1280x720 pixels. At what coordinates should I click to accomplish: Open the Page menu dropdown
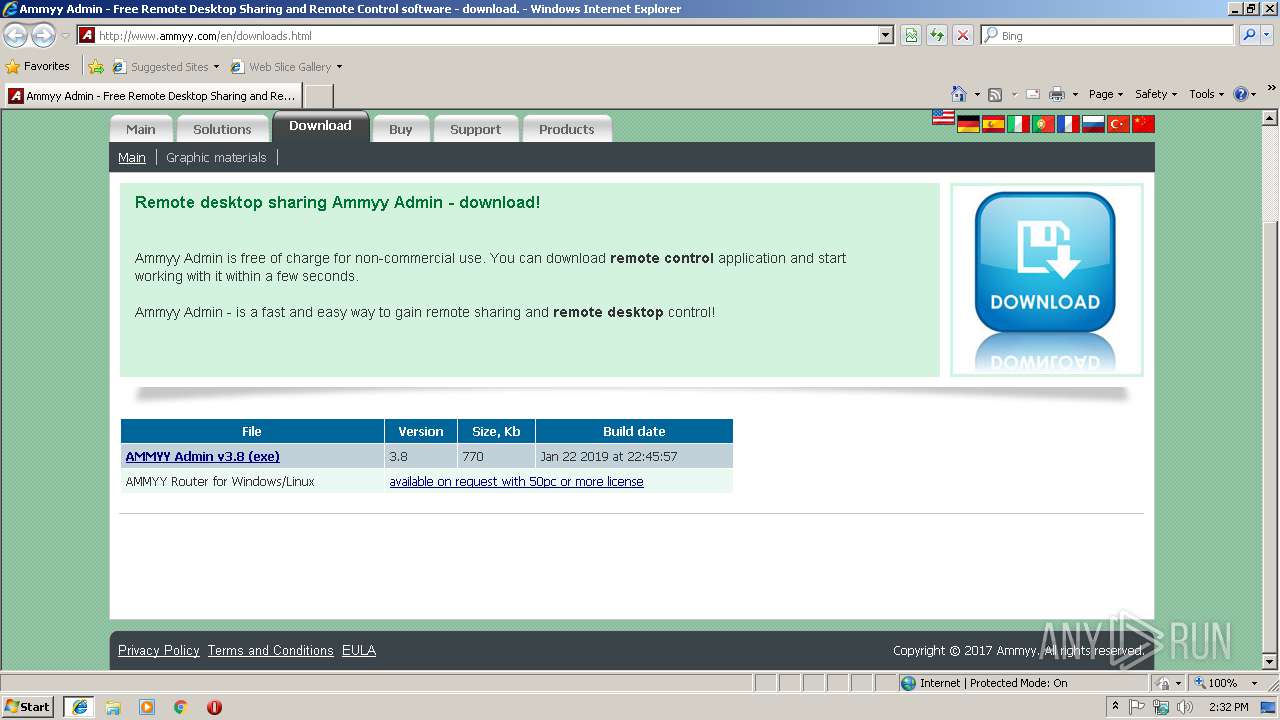(1106, 94)
